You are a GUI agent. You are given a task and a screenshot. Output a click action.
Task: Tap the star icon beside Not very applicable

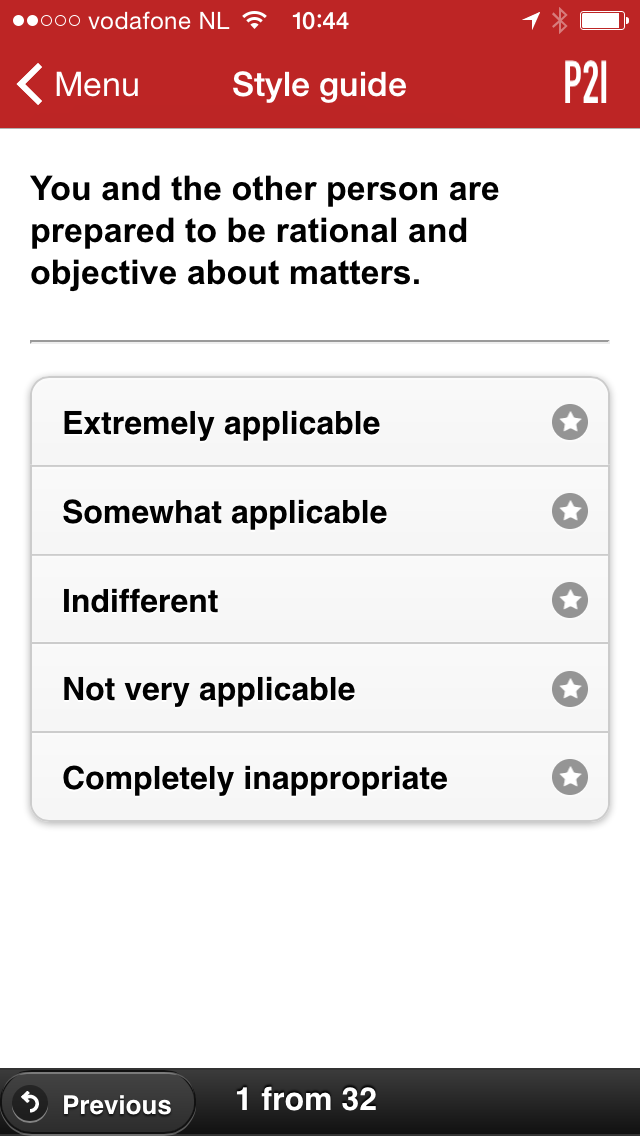[570, 689]
